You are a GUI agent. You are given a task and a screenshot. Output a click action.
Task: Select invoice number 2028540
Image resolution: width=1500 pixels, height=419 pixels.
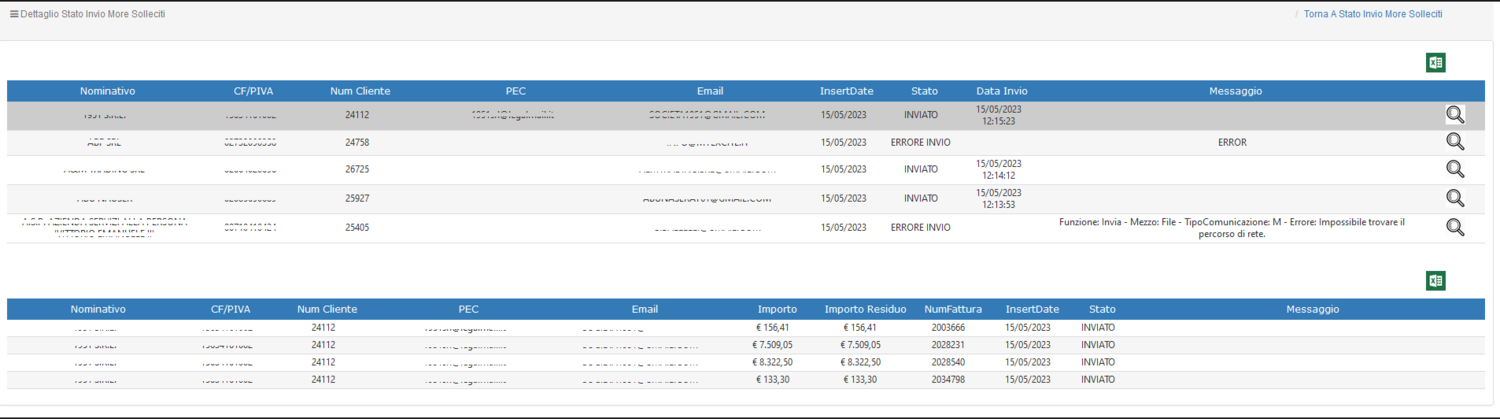[947, 362]
